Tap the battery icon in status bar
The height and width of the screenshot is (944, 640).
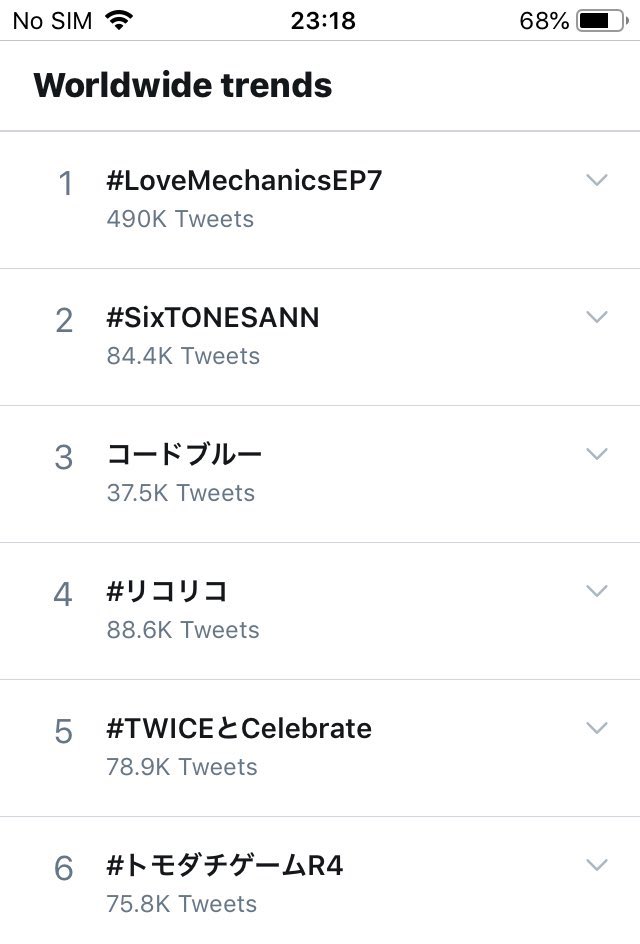(602, 20)
